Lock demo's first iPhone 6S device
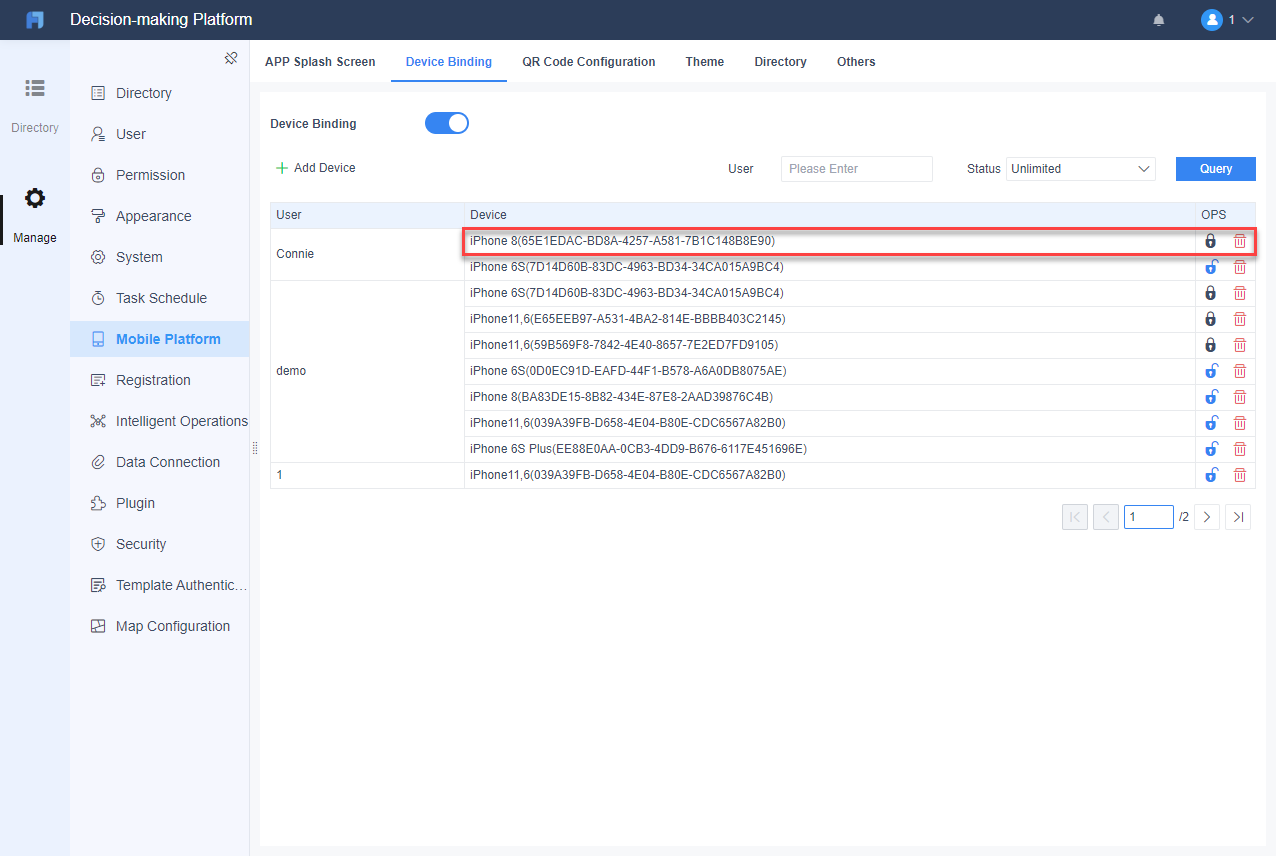Screen dimensions: 1276x856 click(1210, 292)
